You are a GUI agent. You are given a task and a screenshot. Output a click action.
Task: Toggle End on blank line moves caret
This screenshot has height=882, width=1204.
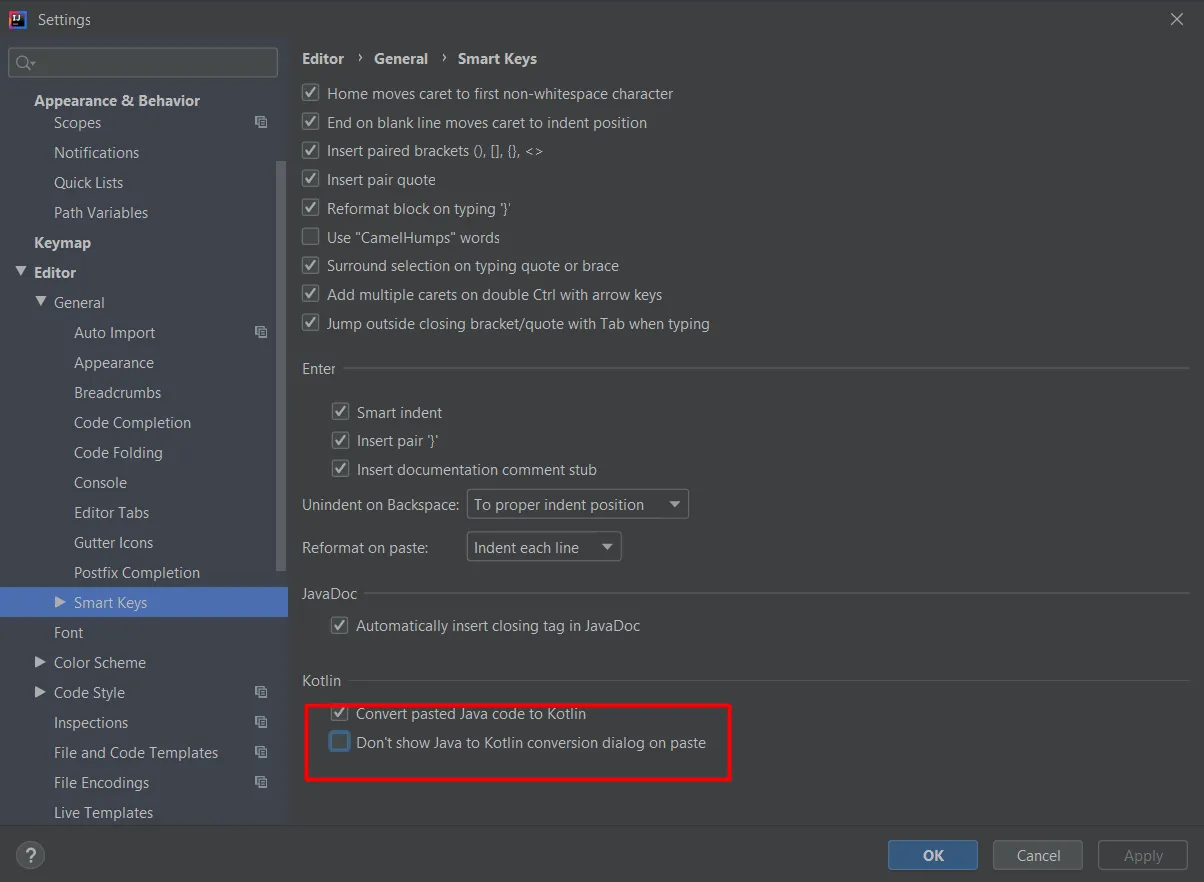pyautogui.click(x=311, y=122)
